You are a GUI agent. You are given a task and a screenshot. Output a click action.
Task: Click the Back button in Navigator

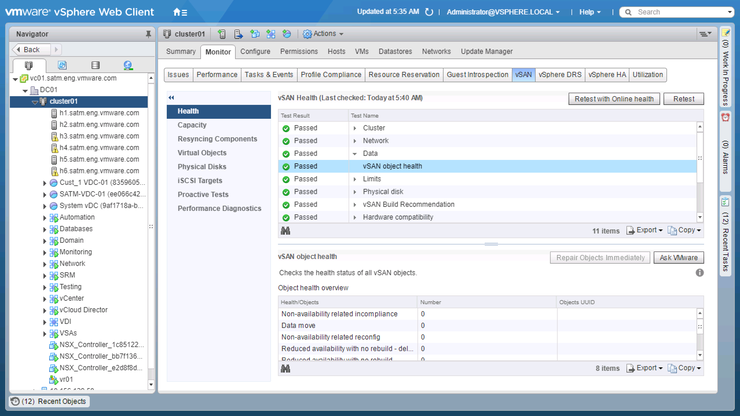32,49
